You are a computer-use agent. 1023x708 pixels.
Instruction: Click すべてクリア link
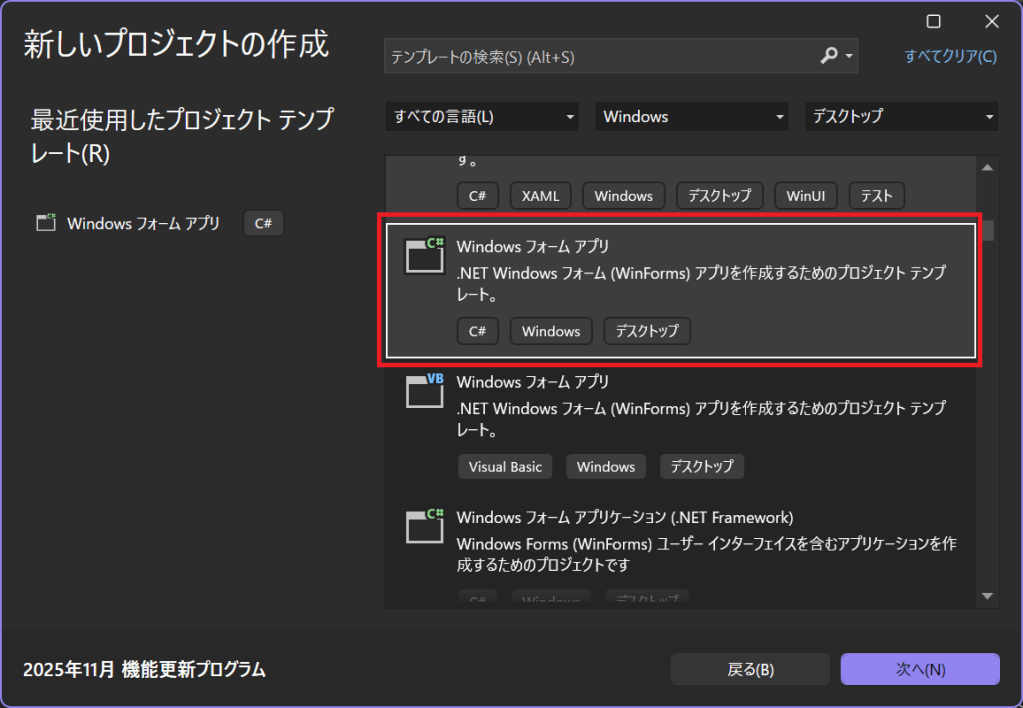pyautogui.click(x=950, y=56)
